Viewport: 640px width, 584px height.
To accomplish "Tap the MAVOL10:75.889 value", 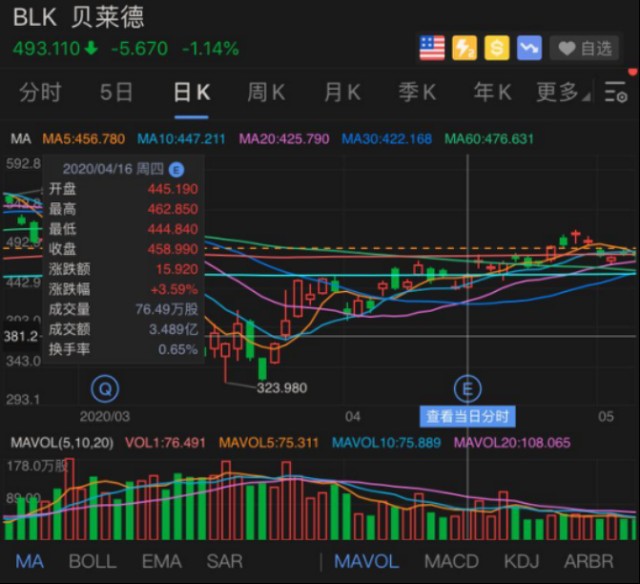I will pos(387,443).
